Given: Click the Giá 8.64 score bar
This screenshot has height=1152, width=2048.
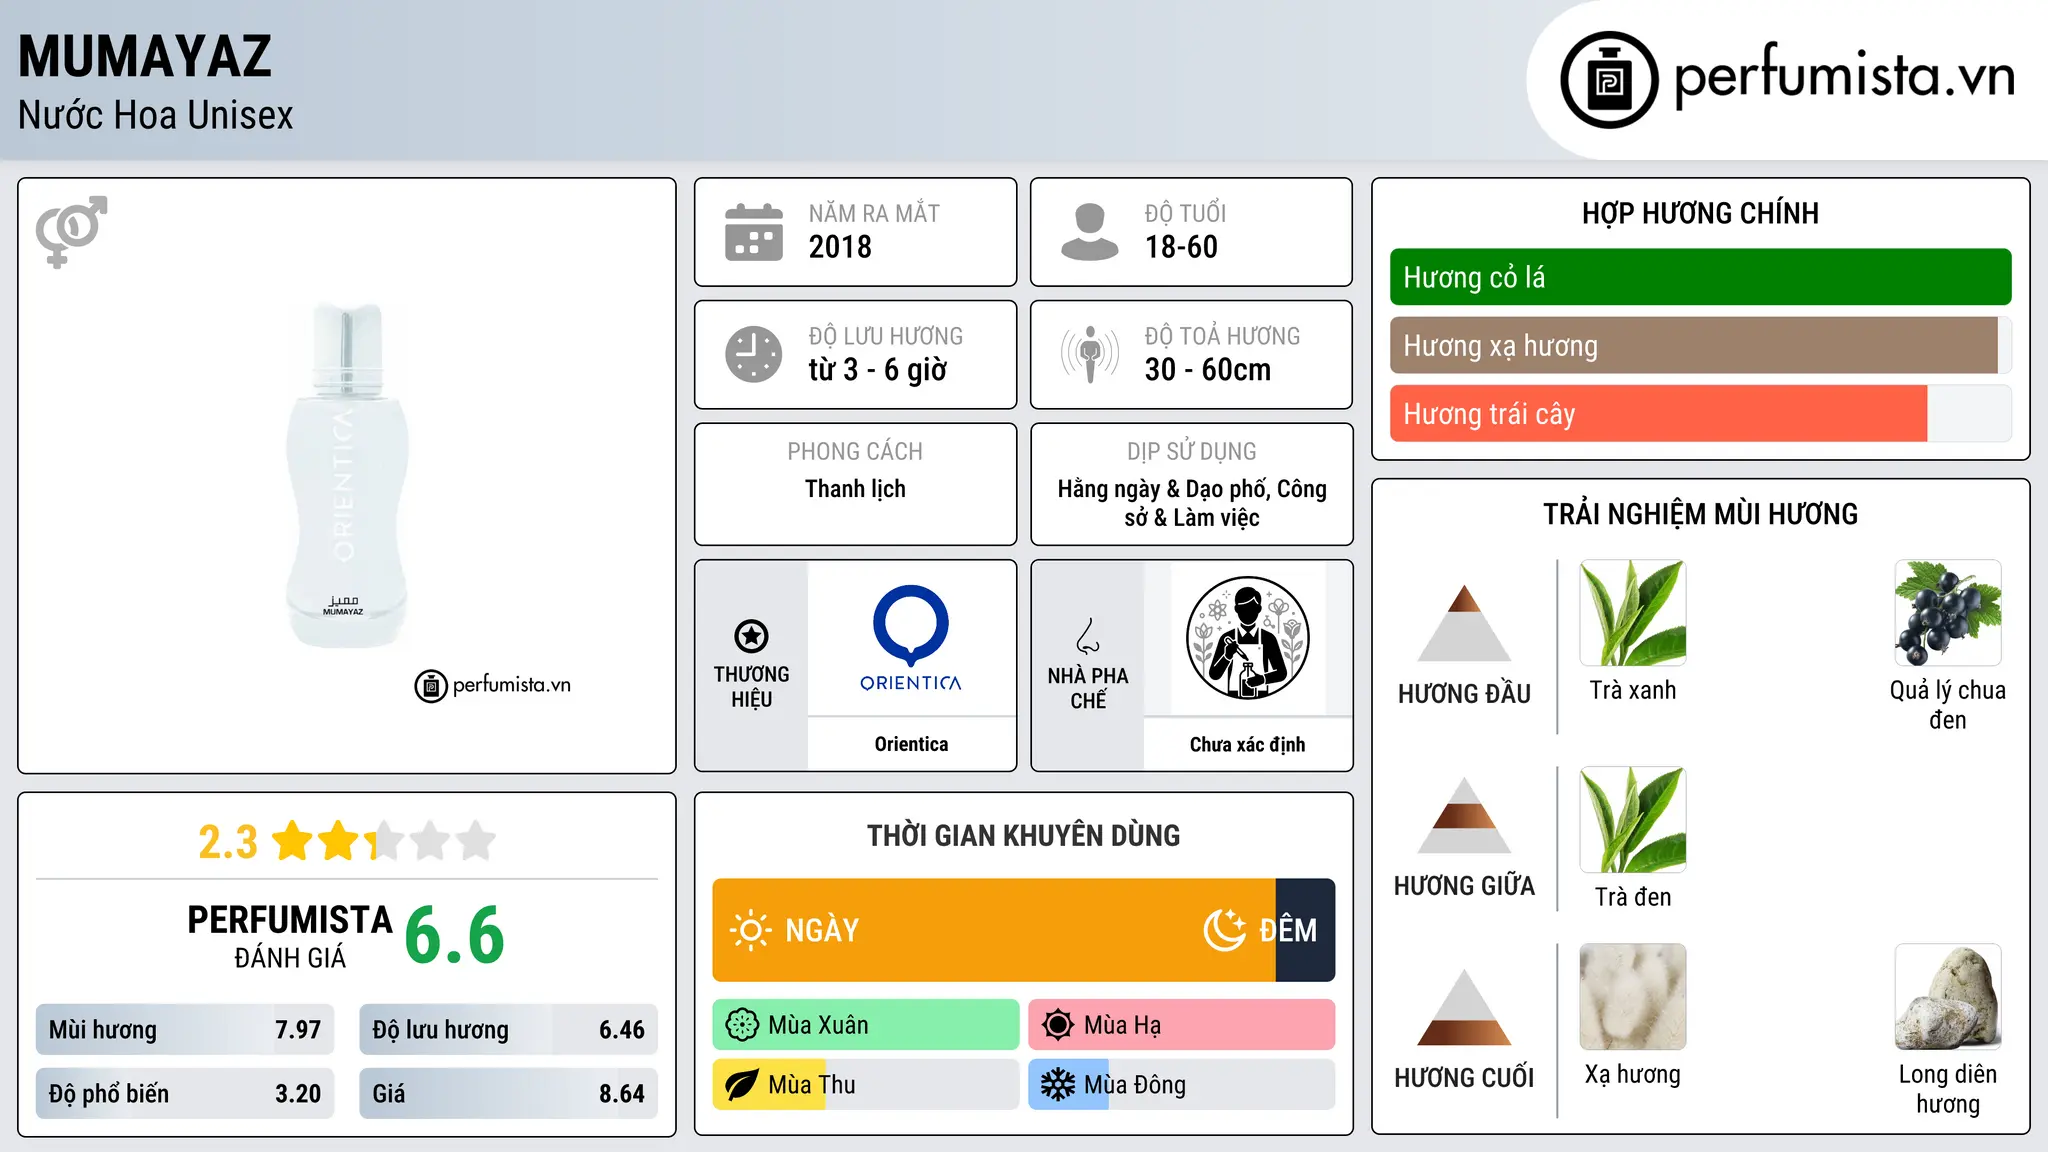Looking at the screenshot, I should click(x=508, y=1094).
